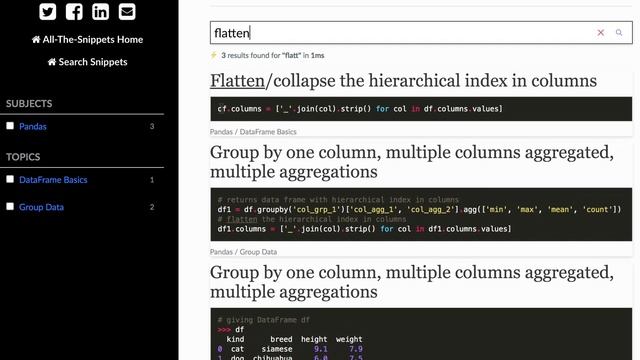Click the 'giving DataFrame df' code block
This screenshot has height=360, width=640.
(421, 334)
